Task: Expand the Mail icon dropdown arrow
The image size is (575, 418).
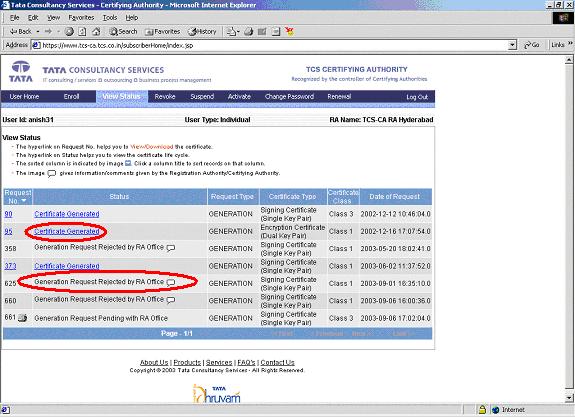Action: coord(238,32)
